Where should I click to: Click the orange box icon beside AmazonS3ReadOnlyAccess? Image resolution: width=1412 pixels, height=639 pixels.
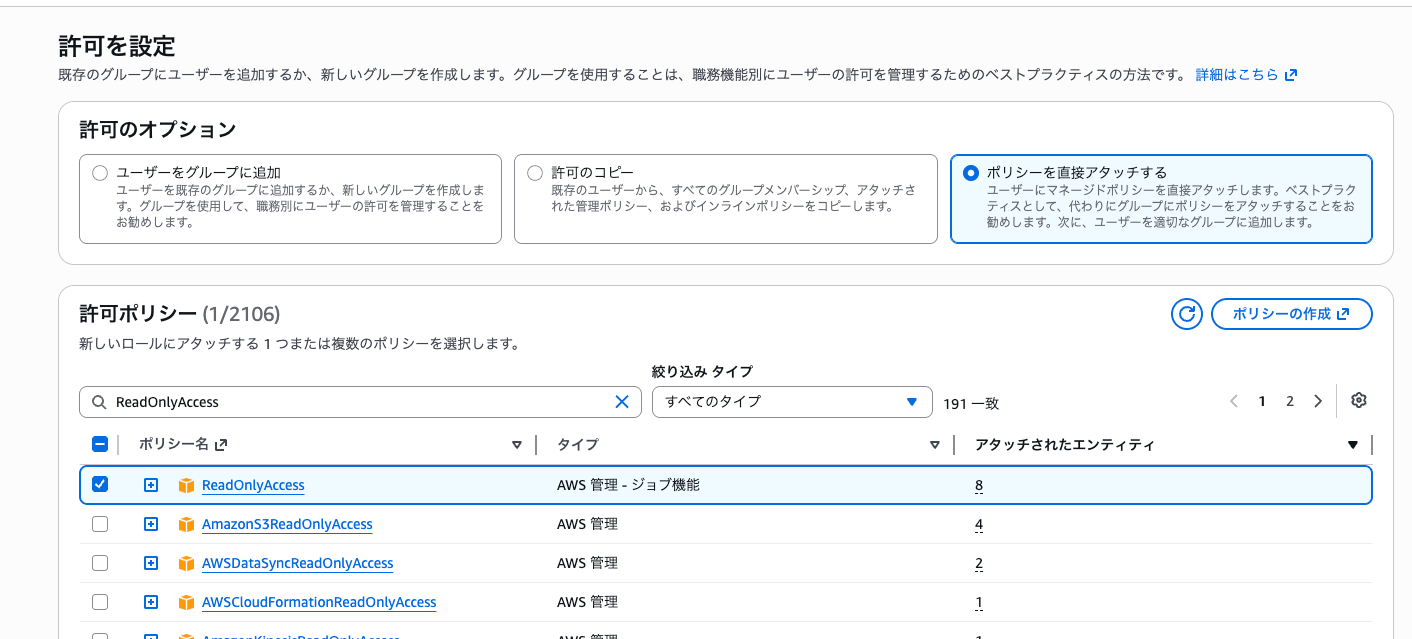pos(186,524)
